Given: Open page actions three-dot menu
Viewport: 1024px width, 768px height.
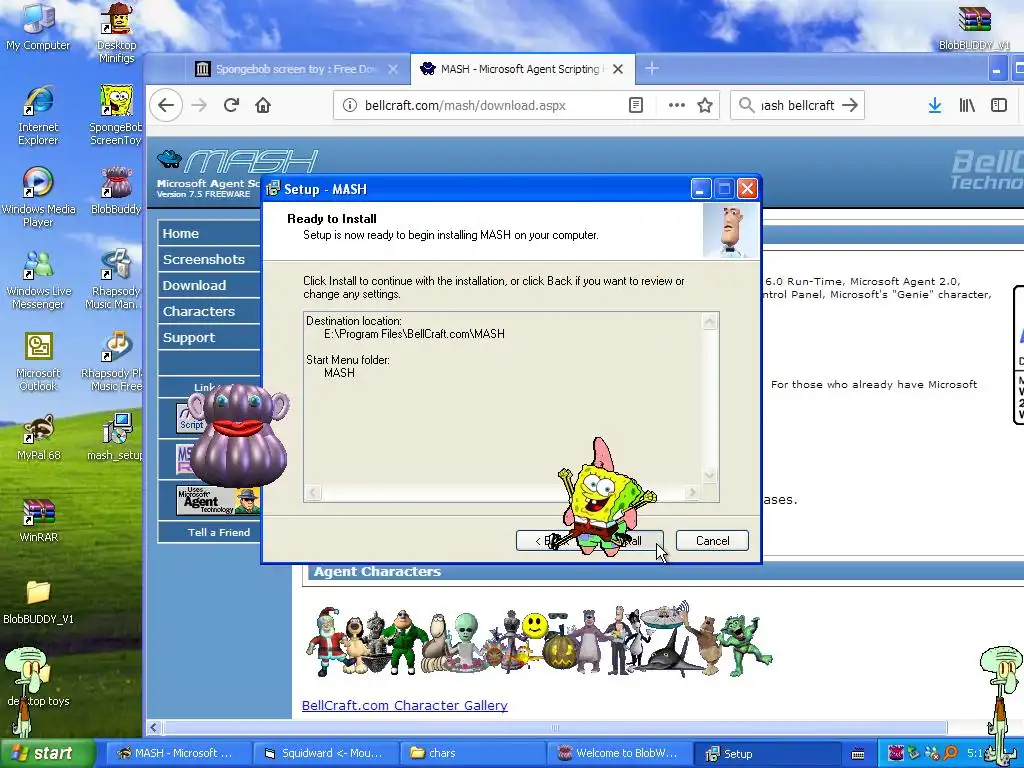Looking at the screenshot, I should tap(677, 105).
